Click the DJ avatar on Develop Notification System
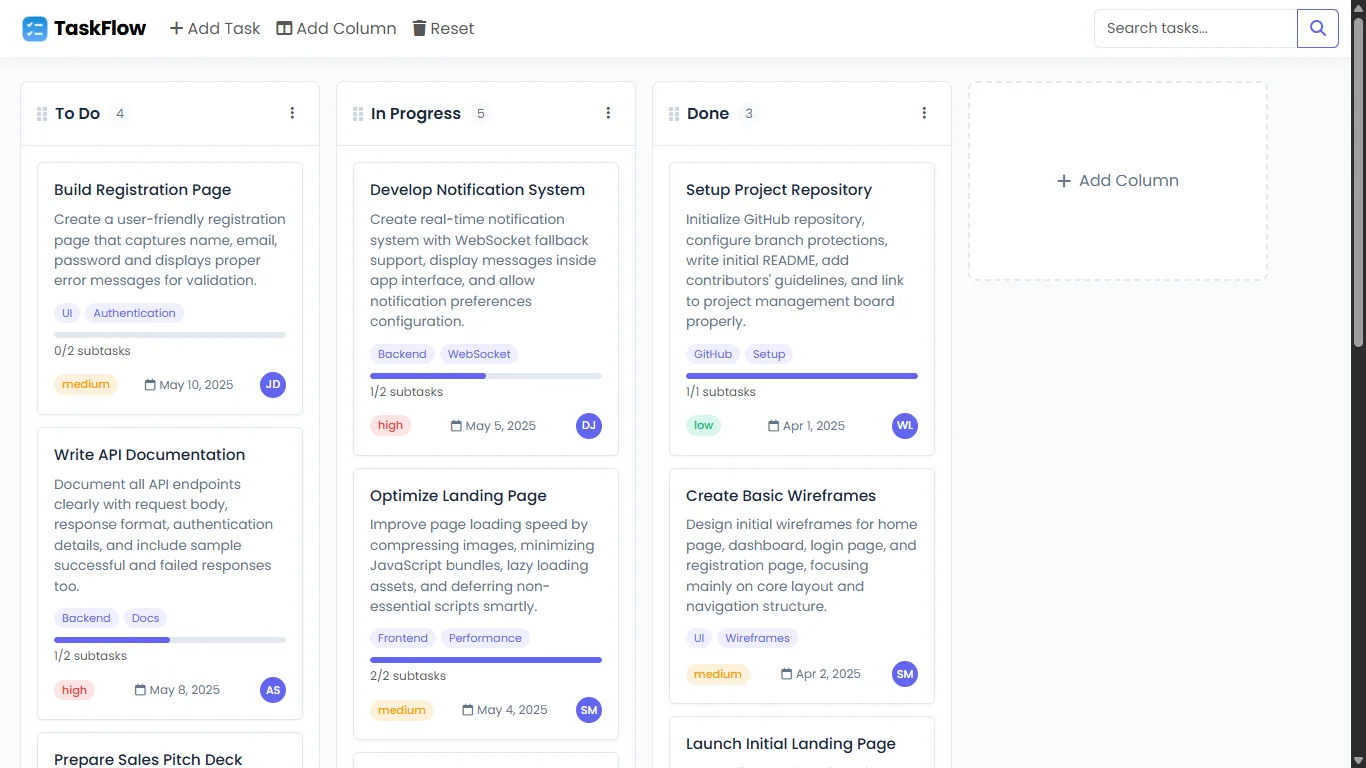The width and height of the screenshot is (1366, 768). (x=589, y=426)
